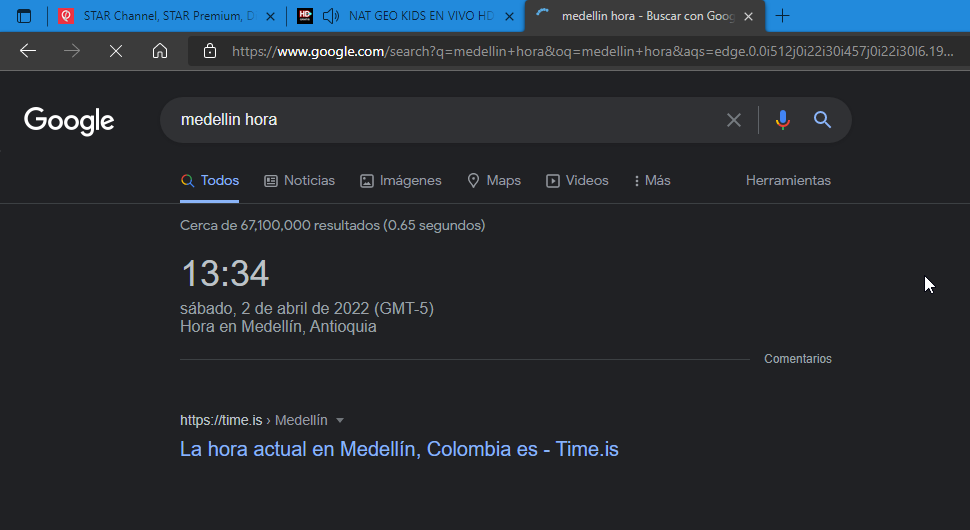Stop loading the current page

(x=116, y=51)
